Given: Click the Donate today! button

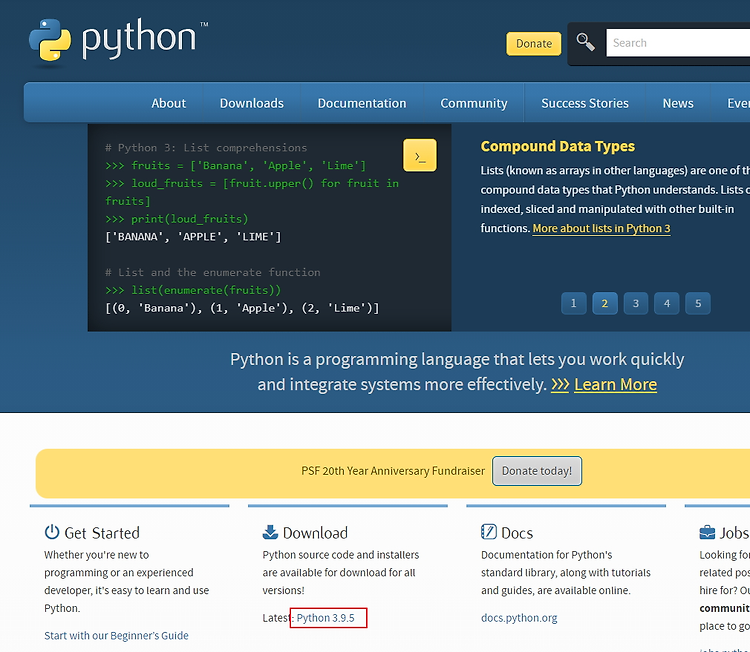Looking at the screenshot, I should coord(537,471).
